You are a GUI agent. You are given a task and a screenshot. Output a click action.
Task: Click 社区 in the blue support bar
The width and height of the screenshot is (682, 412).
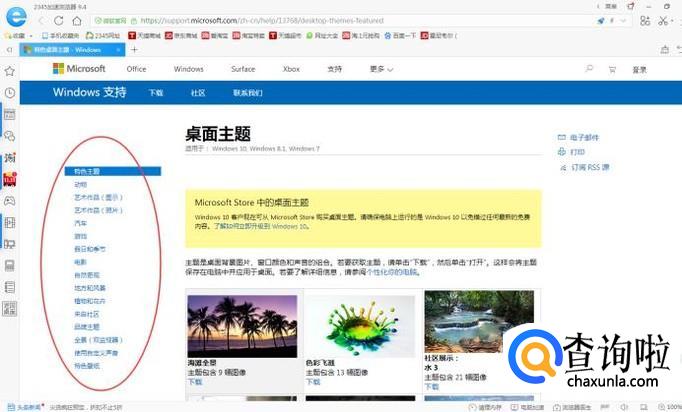[198, 93]
